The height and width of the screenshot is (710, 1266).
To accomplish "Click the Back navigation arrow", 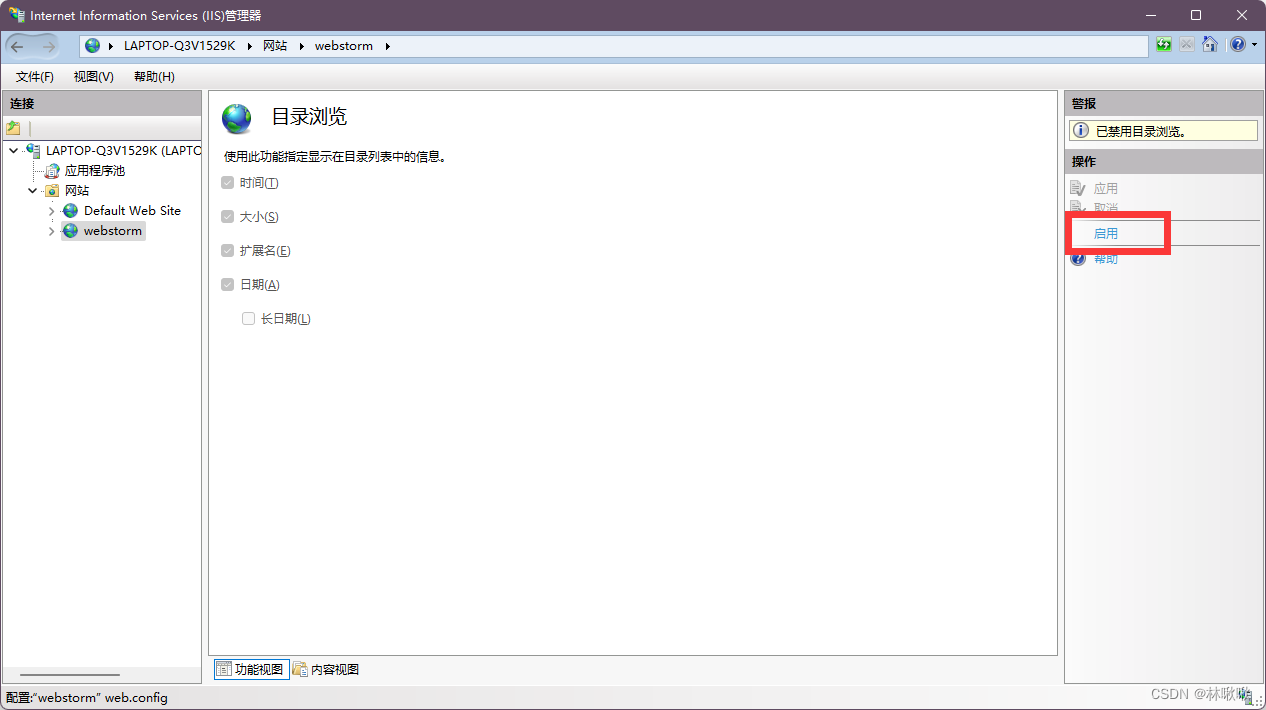I will (17, 45).
